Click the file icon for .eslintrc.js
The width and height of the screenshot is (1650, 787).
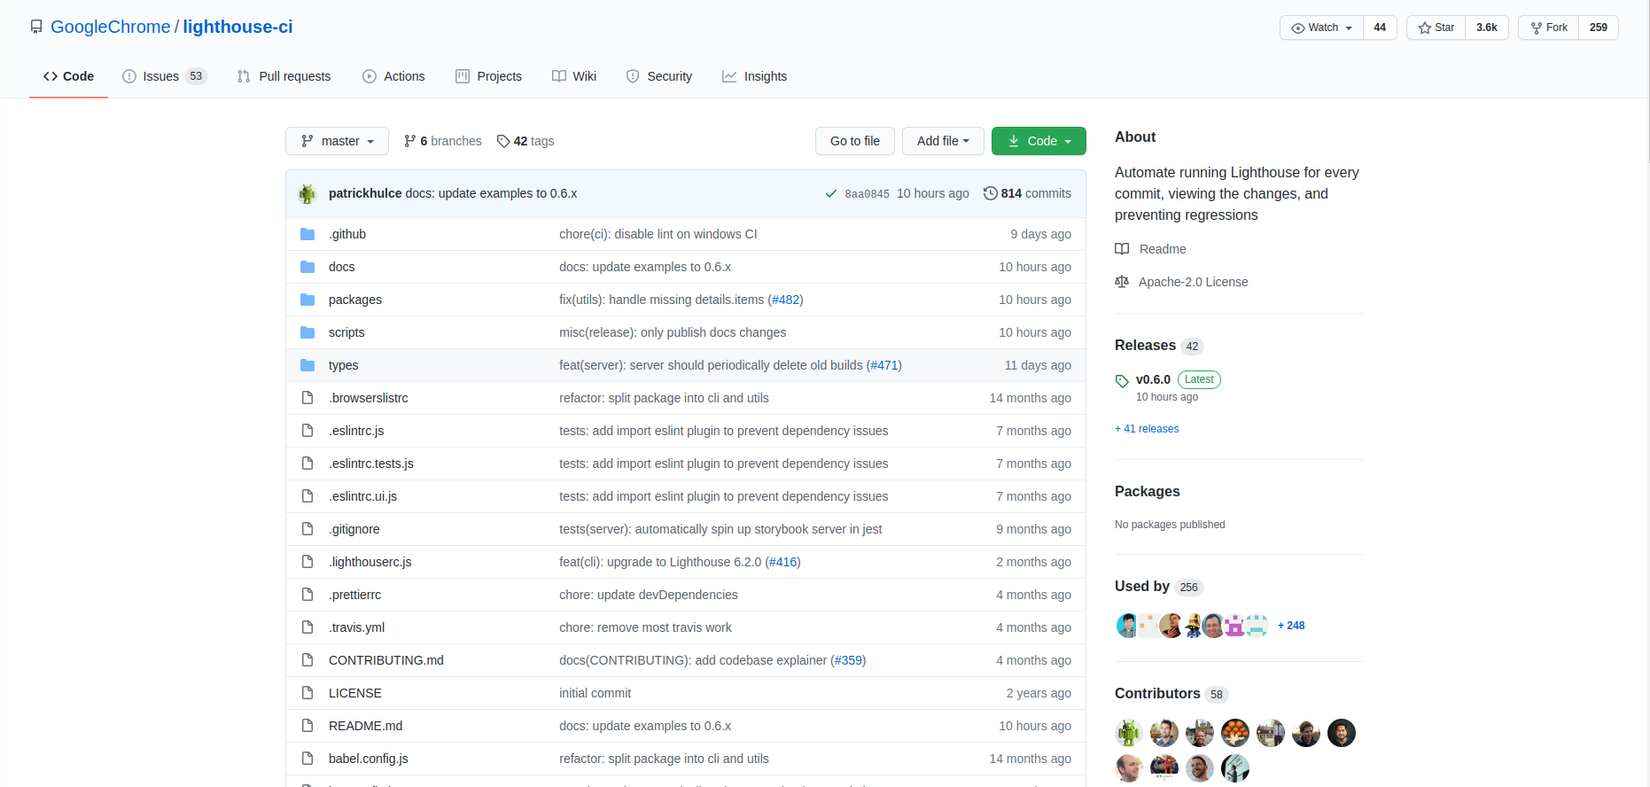307,431
